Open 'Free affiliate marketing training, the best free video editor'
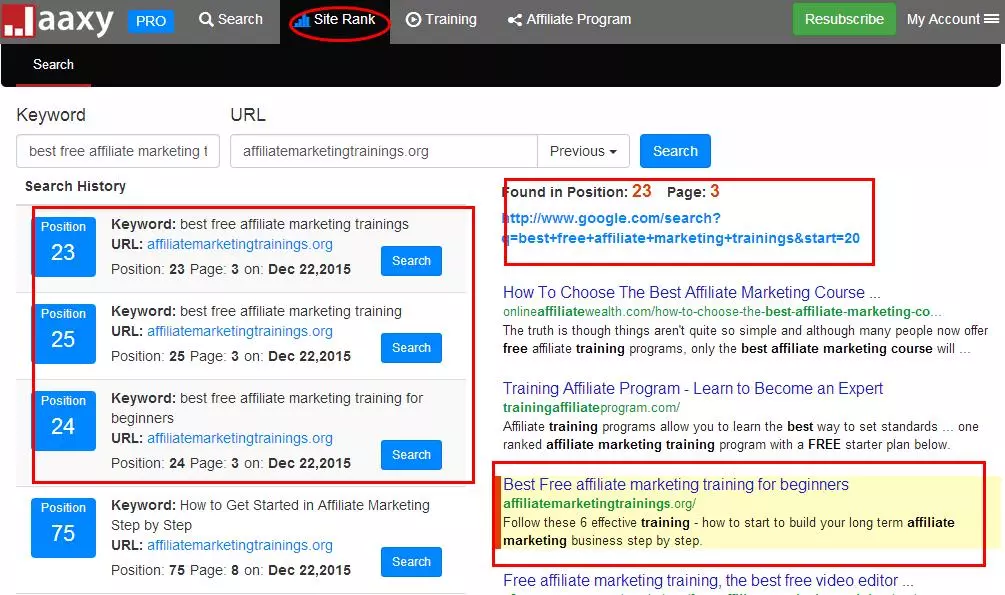This screenshot has width=1005, height=595. tap(708, 581)
